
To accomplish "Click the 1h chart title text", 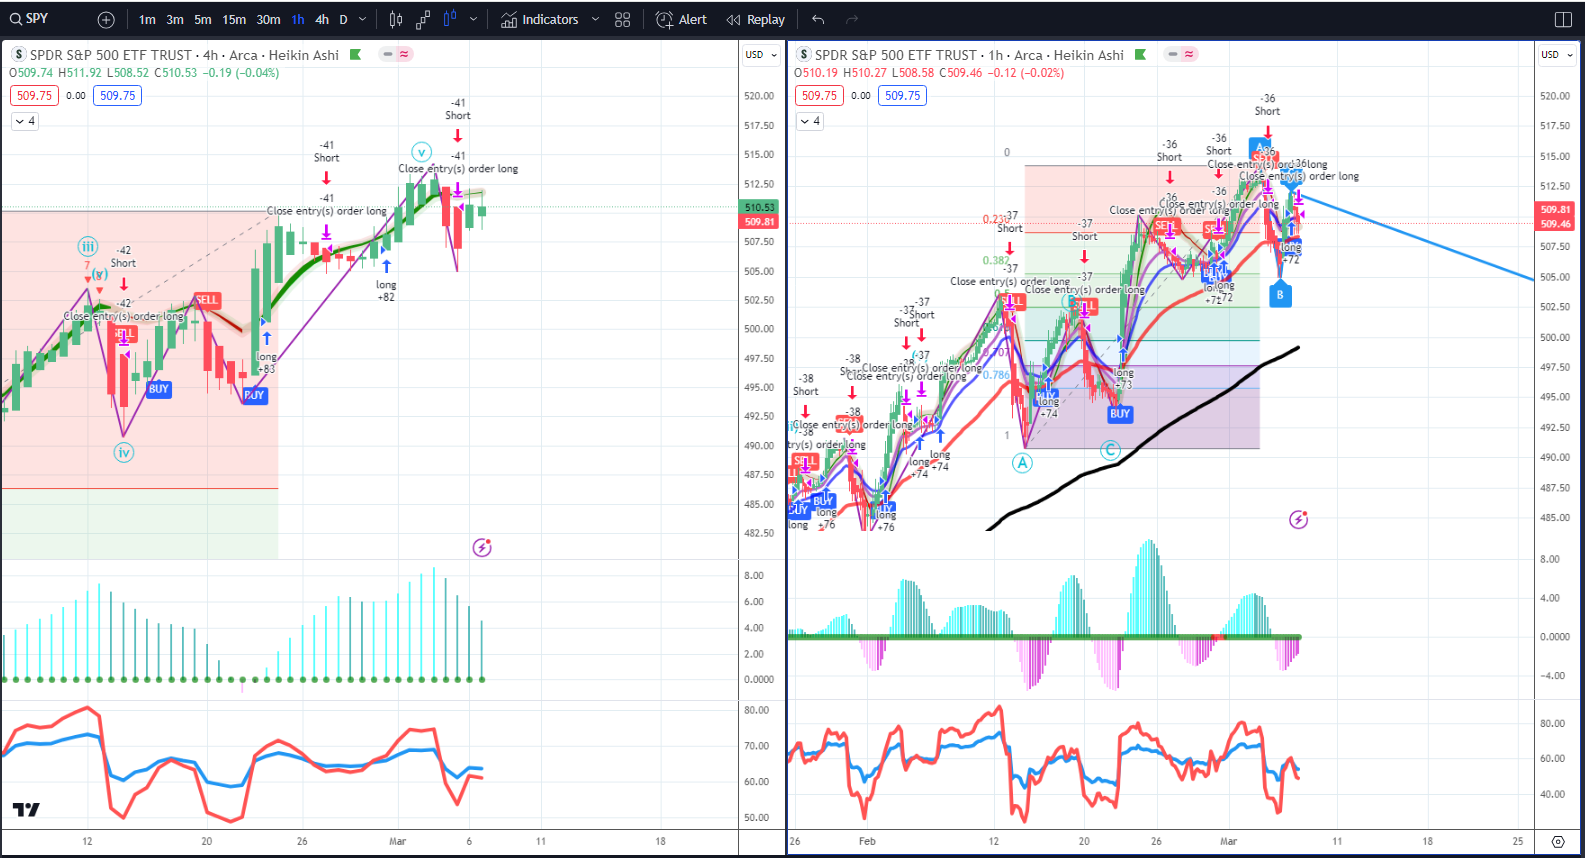I will point(969,55).
